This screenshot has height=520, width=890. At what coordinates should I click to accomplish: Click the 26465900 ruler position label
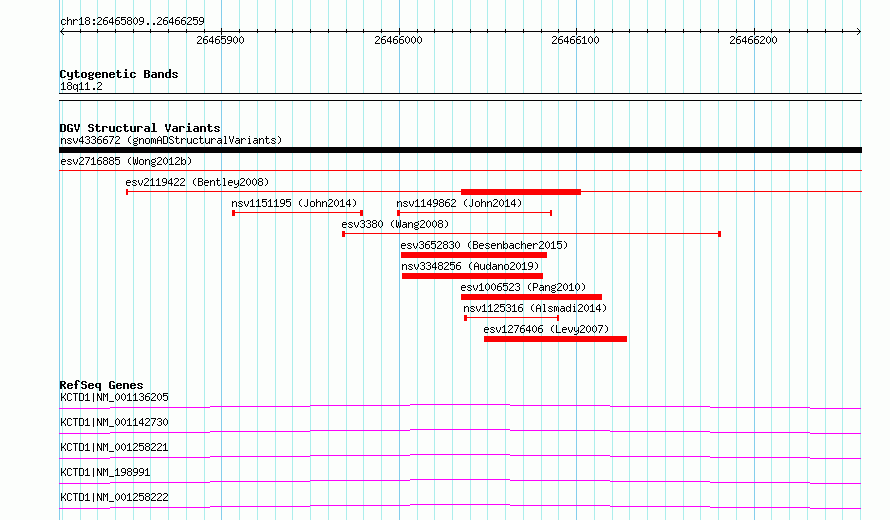tap(220, 40)
